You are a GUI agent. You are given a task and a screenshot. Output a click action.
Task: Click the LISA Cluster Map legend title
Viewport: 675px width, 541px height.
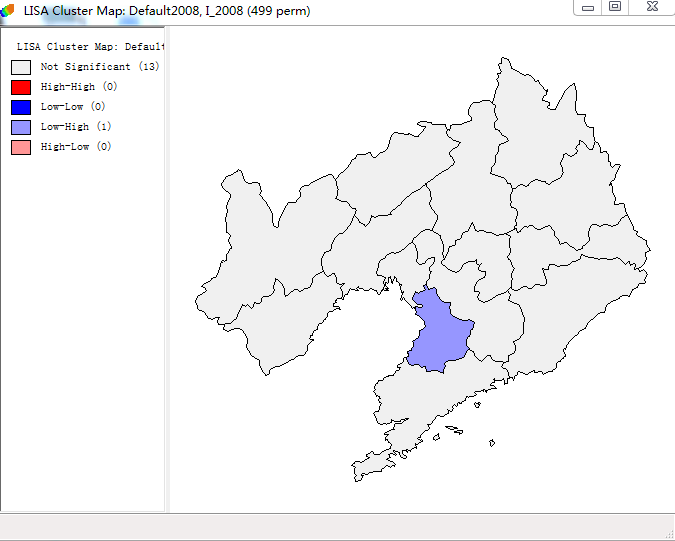tap(90, 46)
